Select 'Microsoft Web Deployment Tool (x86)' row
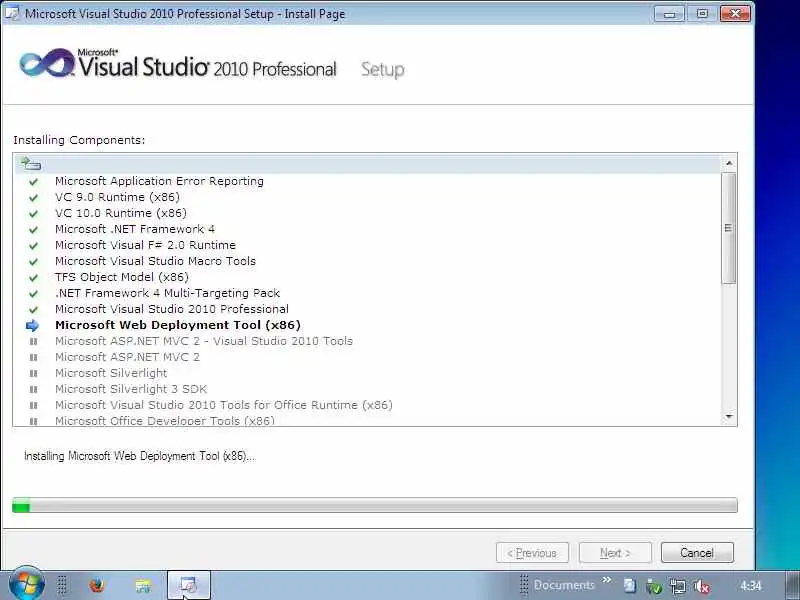Image resolution: width=800 pixels, height=600 pixels. pyautogui.click(x=367, y=326)
